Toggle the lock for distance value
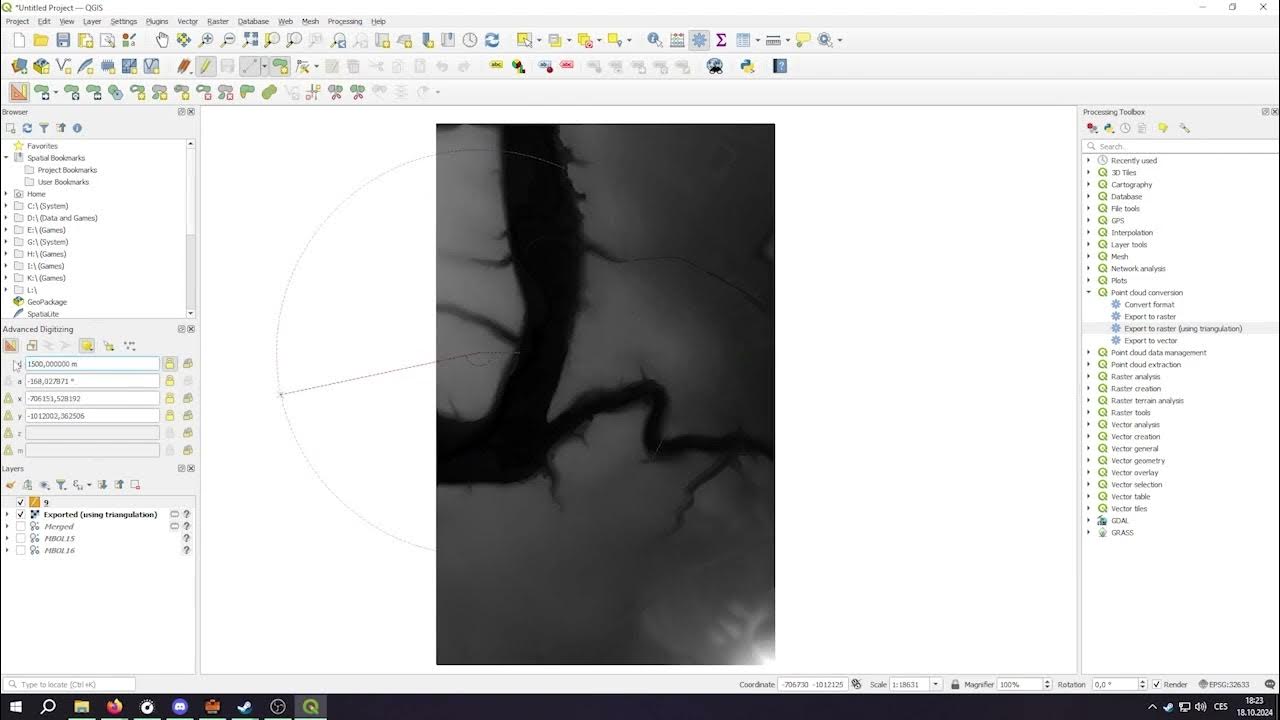The image size is (1280, 720). click(170, 364)
